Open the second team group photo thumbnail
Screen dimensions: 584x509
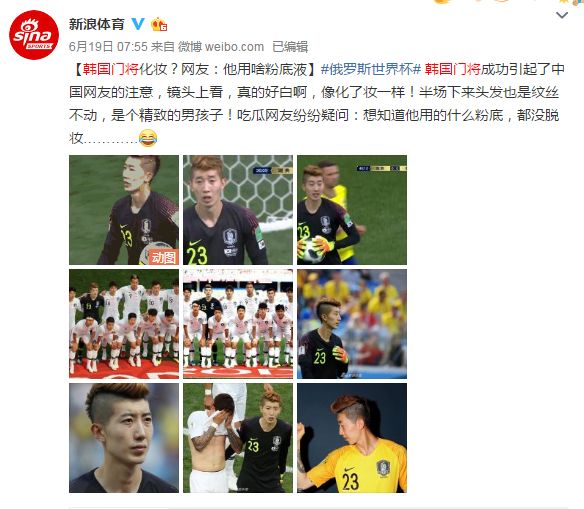pyautogui.click(x=238, y=324)
